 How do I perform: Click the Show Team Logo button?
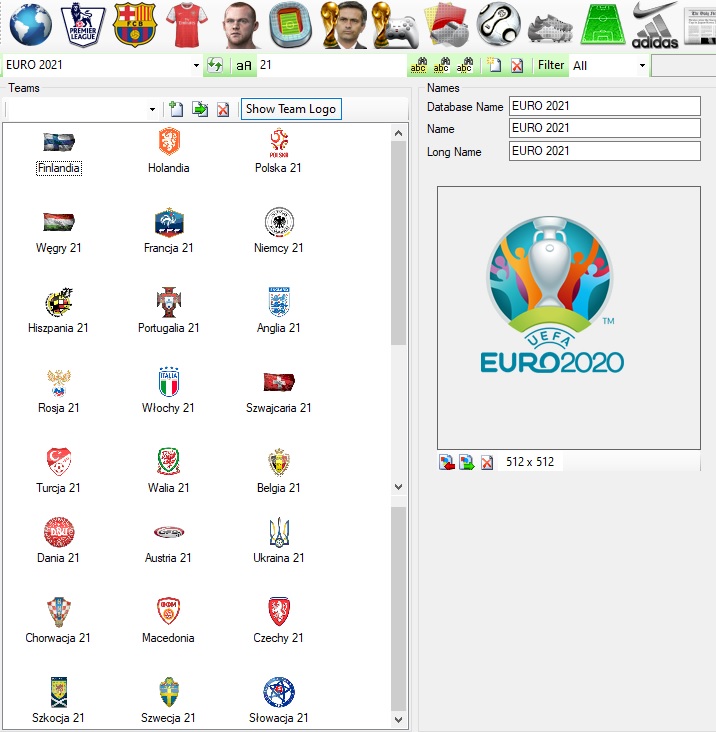coord(291,109)
